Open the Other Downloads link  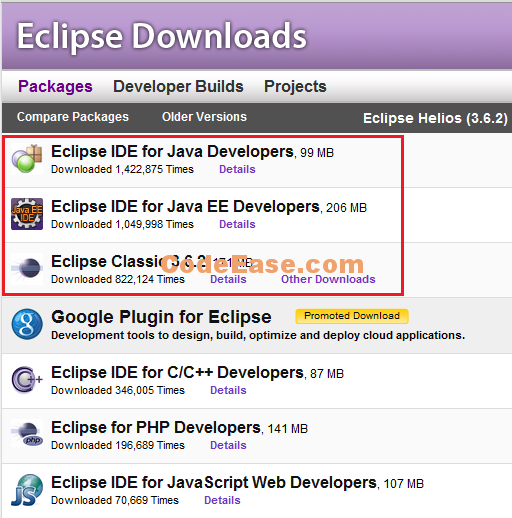(x=328, y=279)
